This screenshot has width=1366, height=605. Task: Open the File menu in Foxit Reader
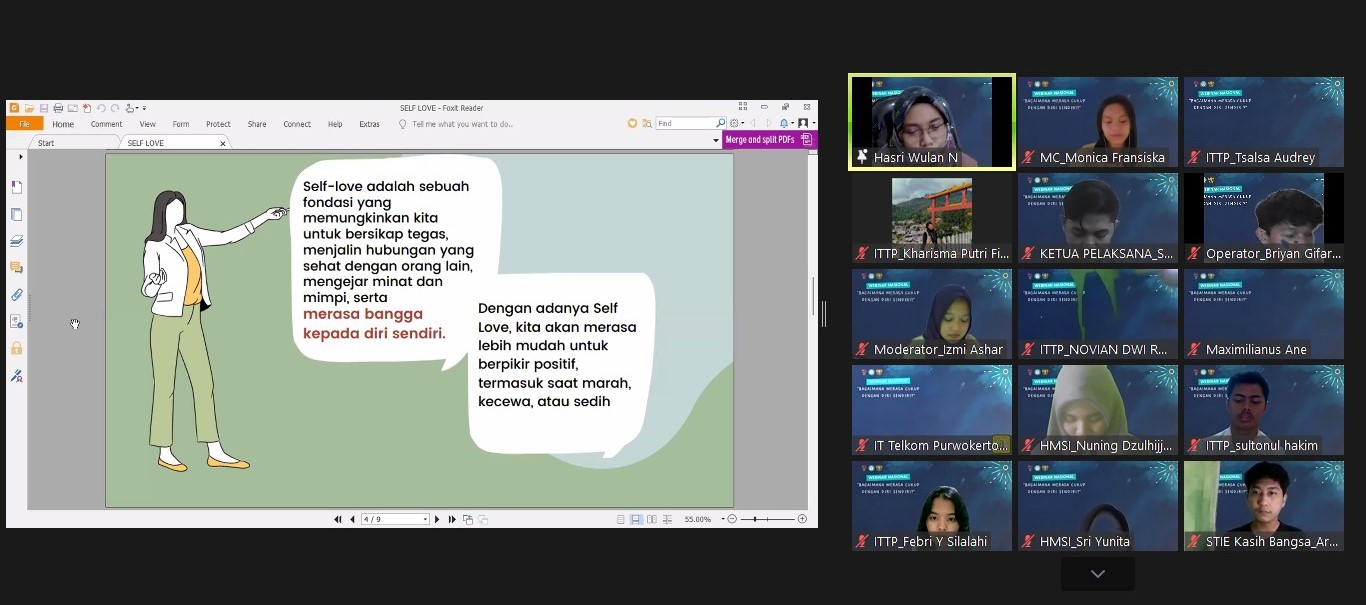tap(24, 124)
